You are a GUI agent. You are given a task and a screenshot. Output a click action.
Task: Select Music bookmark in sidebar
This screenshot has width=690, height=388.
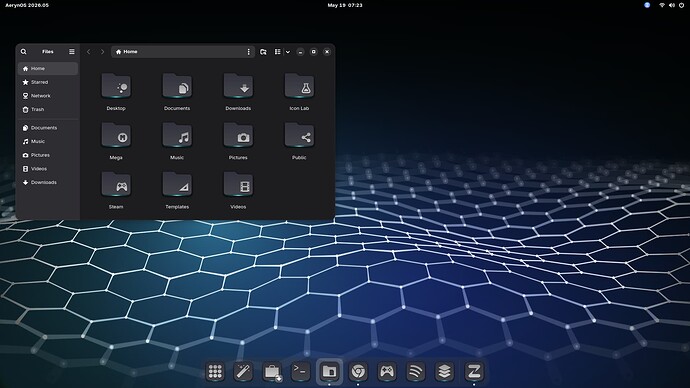pos(48,142)
